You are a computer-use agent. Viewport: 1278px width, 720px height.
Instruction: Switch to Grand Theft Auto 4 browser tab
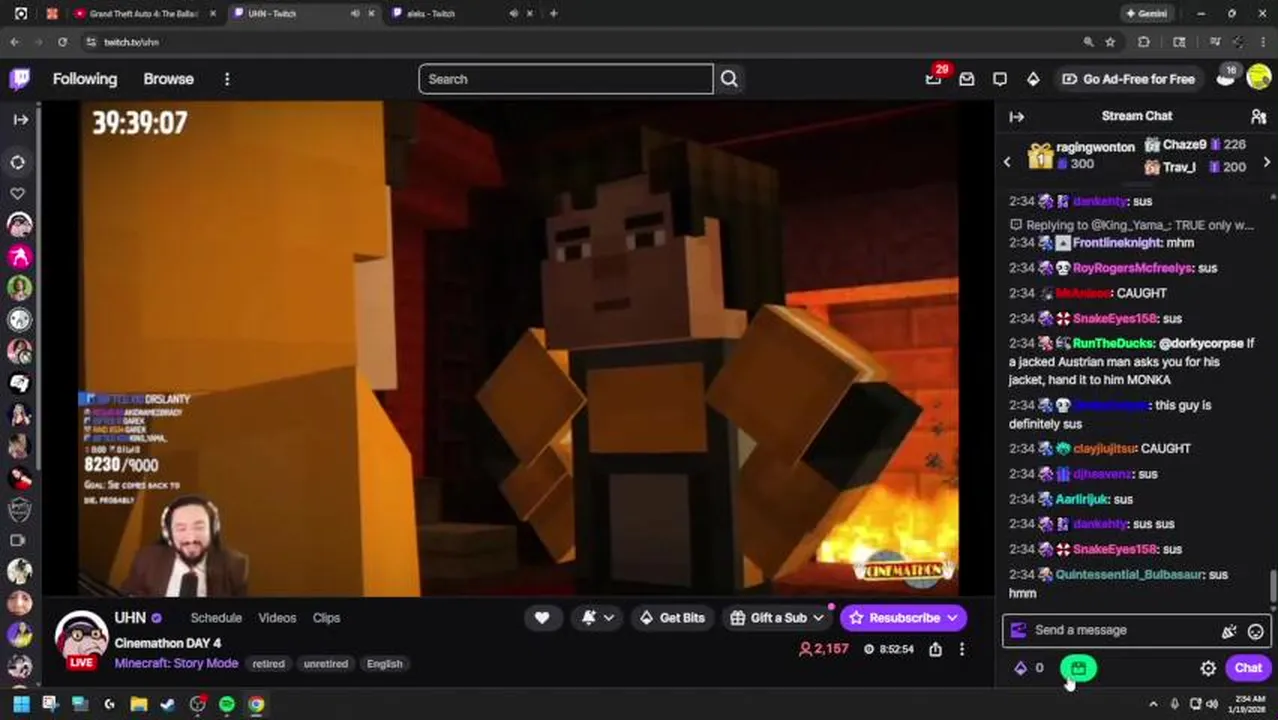144,14
